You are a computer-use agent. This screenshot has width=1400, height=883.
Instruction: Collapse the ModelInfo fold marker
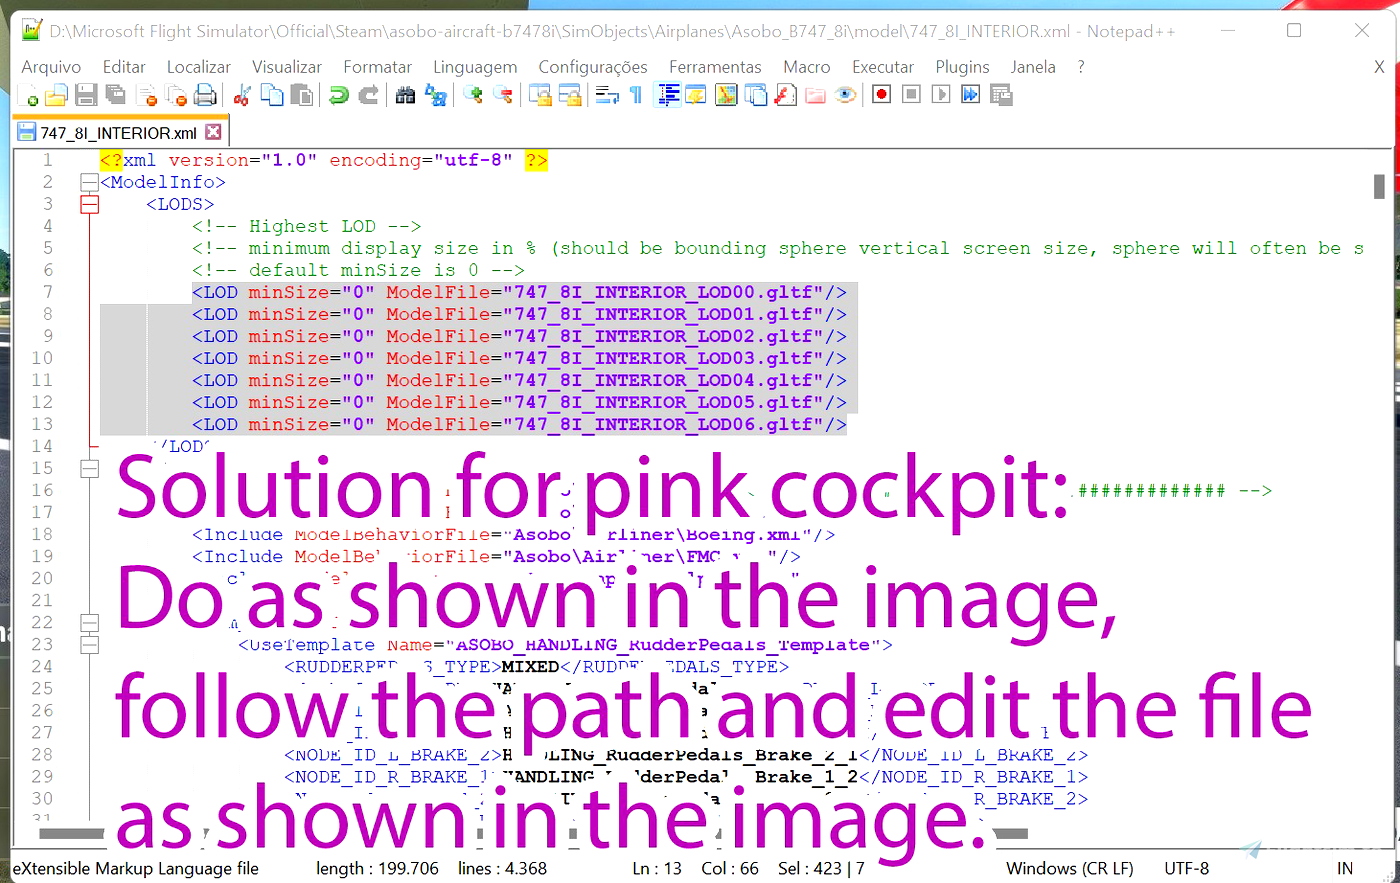click(90, 182)
